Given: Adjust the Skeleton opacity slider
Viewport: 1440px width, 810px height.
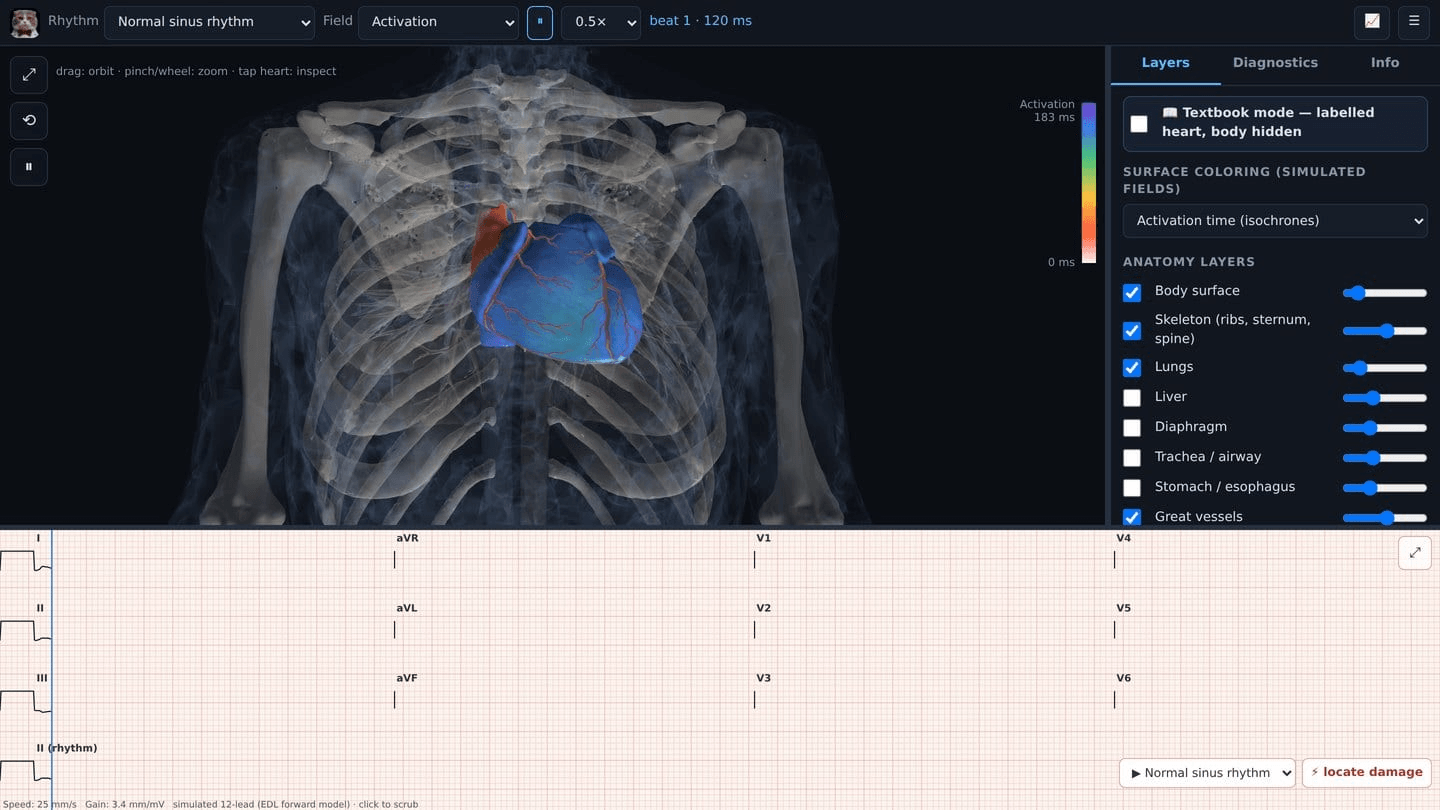Looking at the screenshot, I should pos(1384,330).
